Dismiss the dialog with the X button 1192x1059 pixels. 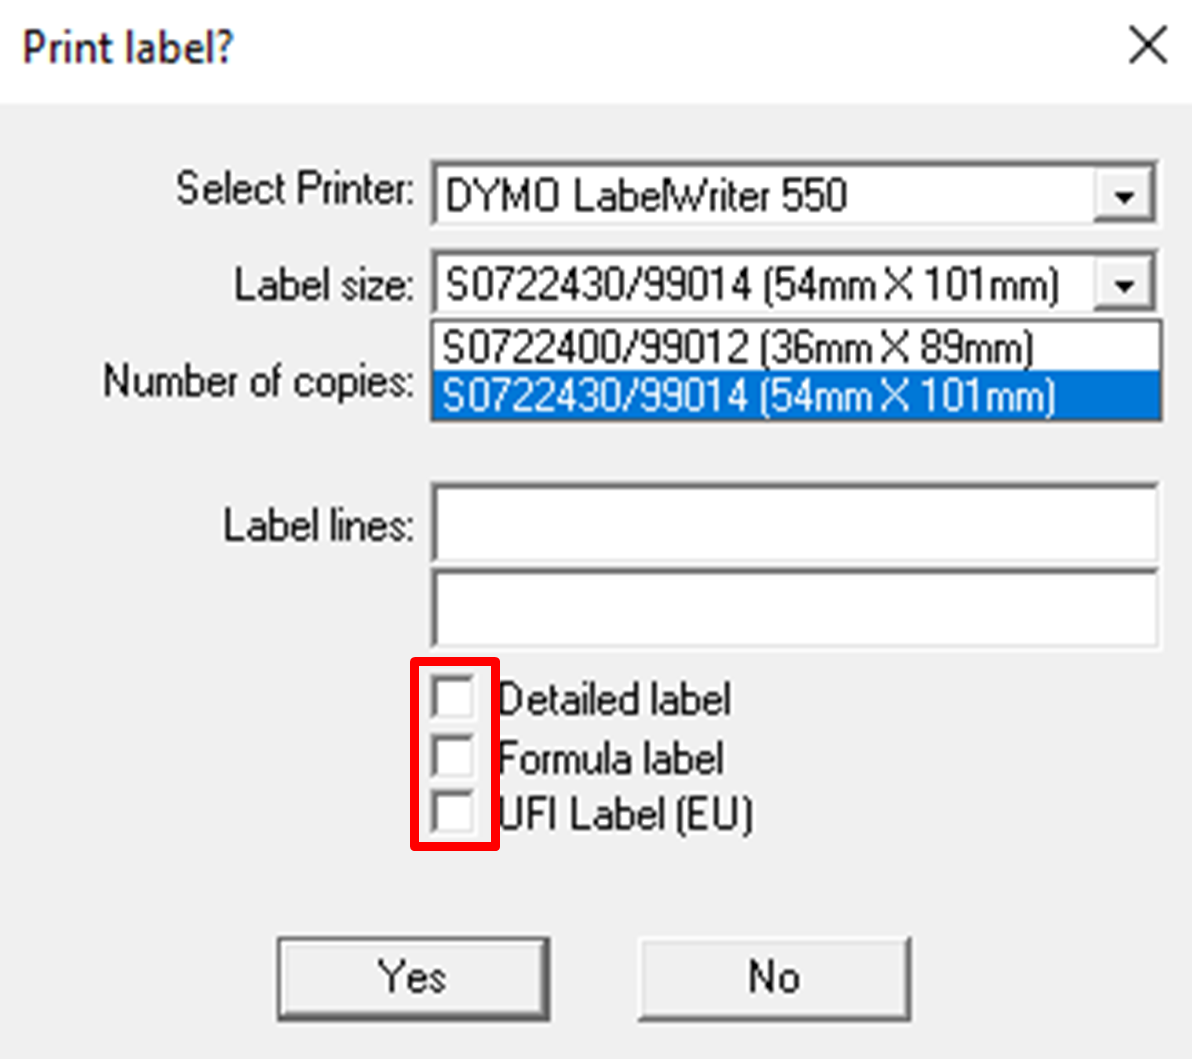[1146, 44]
